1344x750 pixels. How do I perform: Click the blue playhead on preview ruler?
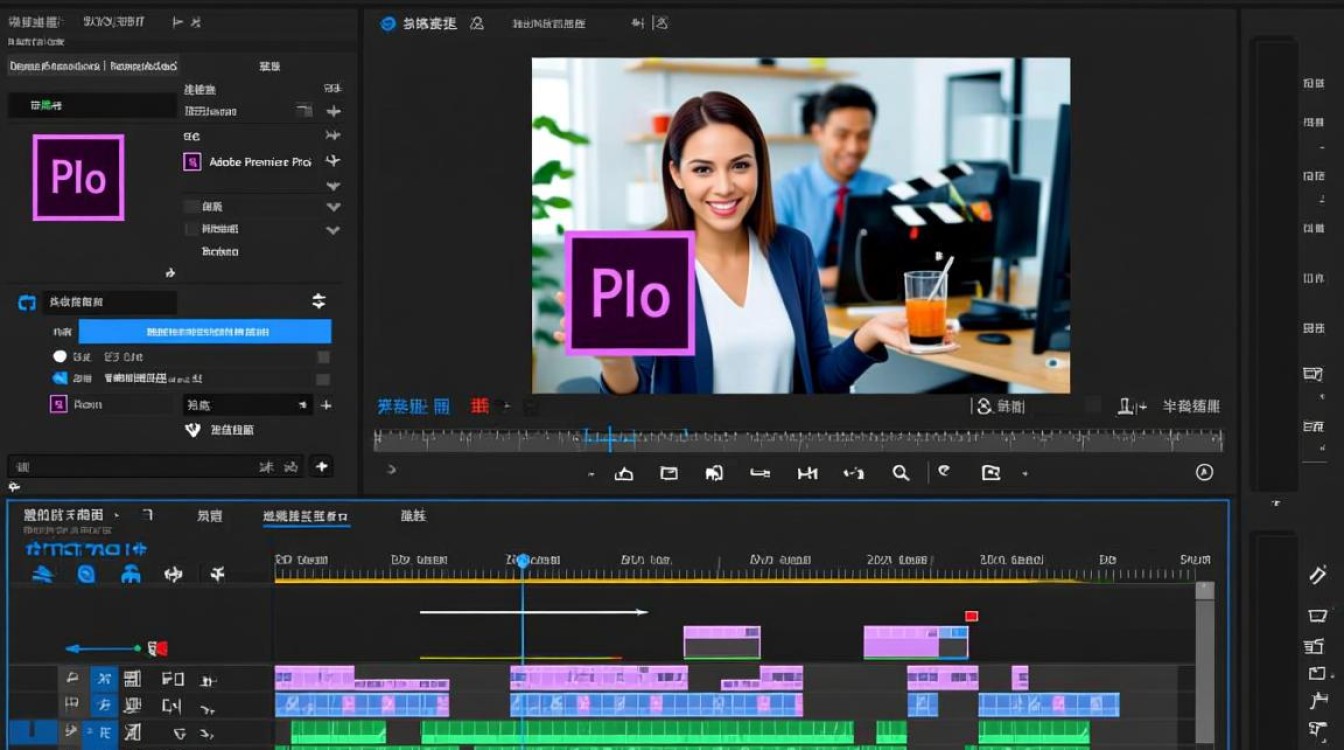click(x=609, y=438)
